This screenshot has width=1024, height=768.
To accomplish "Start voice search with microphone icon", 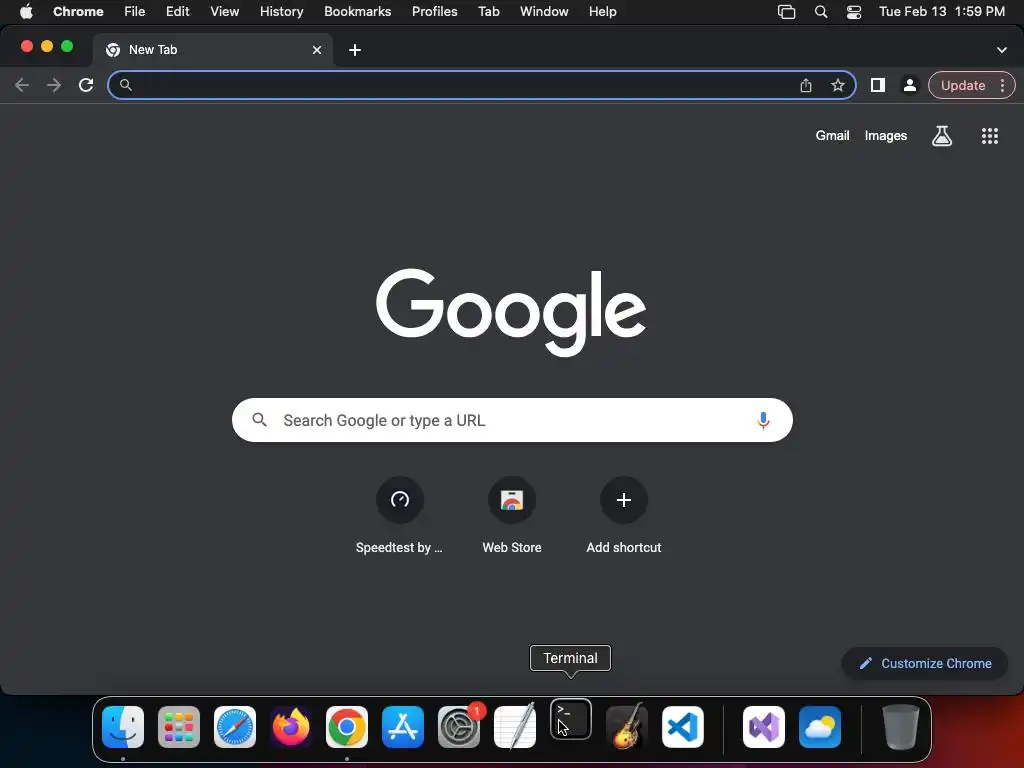I will 763,420.
